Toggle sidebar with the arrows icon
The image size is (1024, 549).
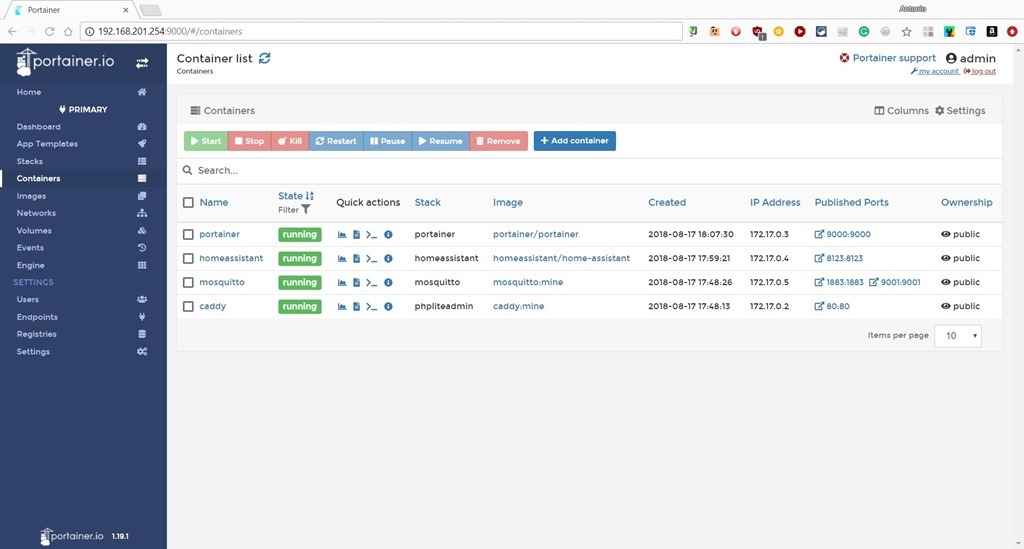click(142, 63)
